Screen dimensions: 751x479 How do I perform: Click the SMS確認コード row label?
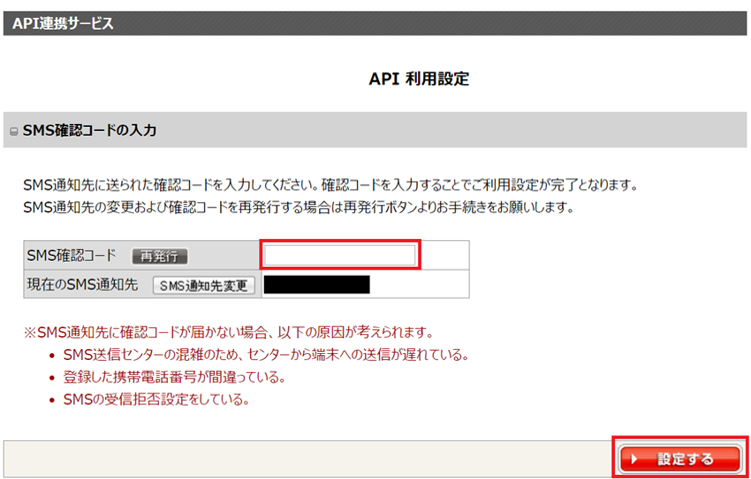71,256
